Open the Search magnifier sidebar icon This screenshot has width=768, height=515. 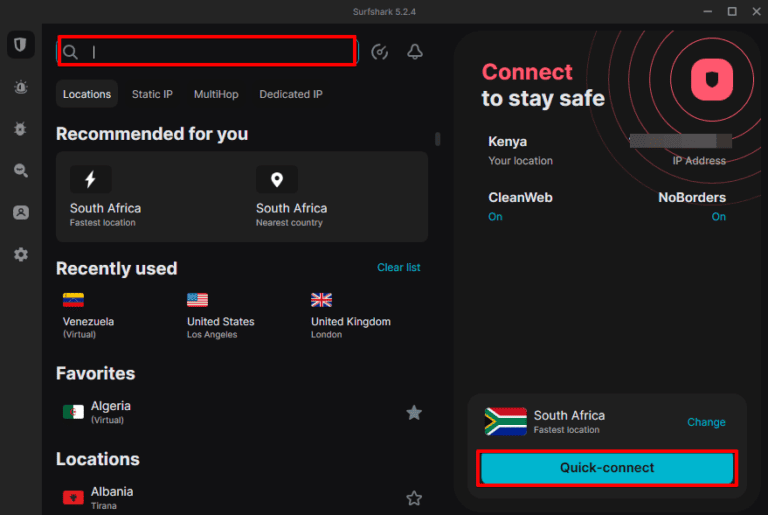(x=20, y=171)
